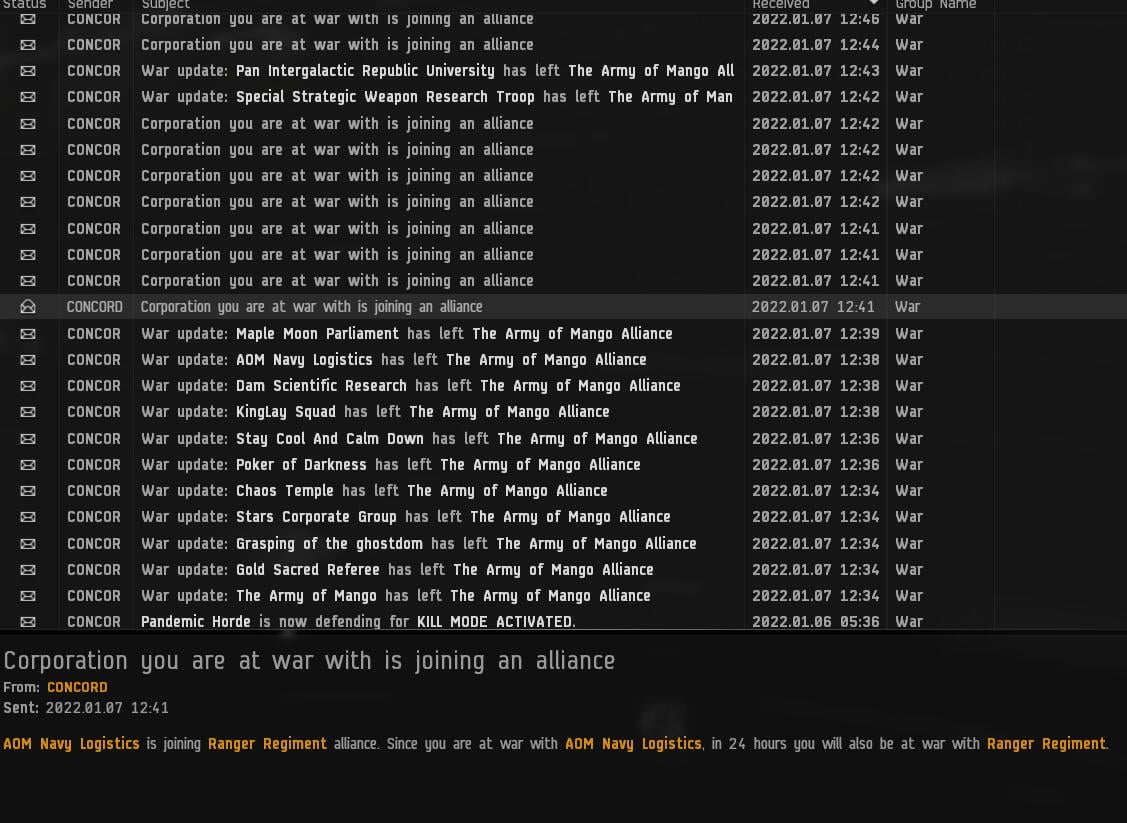Click envelope icon for Pandemic Horde defending mail

pyautogui.click(x=28, y=622)
